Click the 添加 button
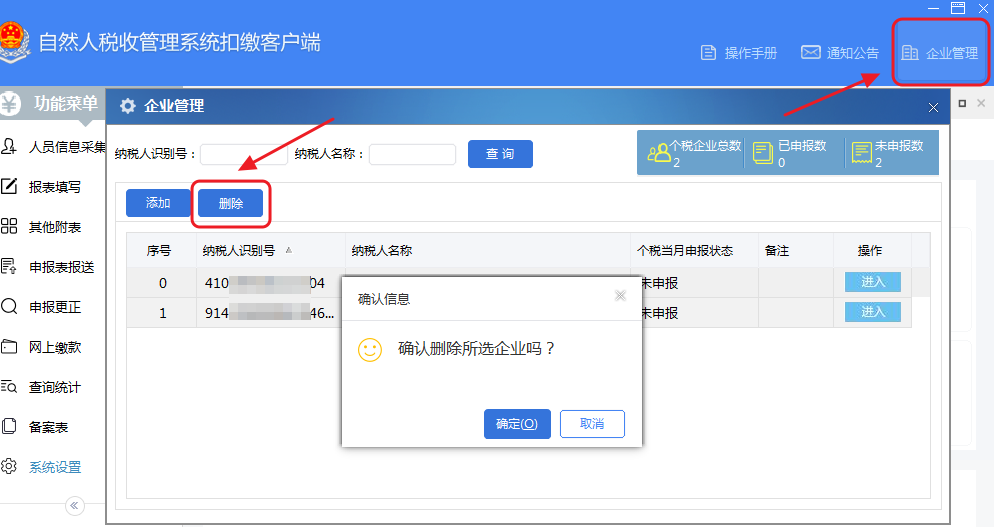The width and height of the screenshot is (994, 527). pyautogui.click(x=158, y=203)
